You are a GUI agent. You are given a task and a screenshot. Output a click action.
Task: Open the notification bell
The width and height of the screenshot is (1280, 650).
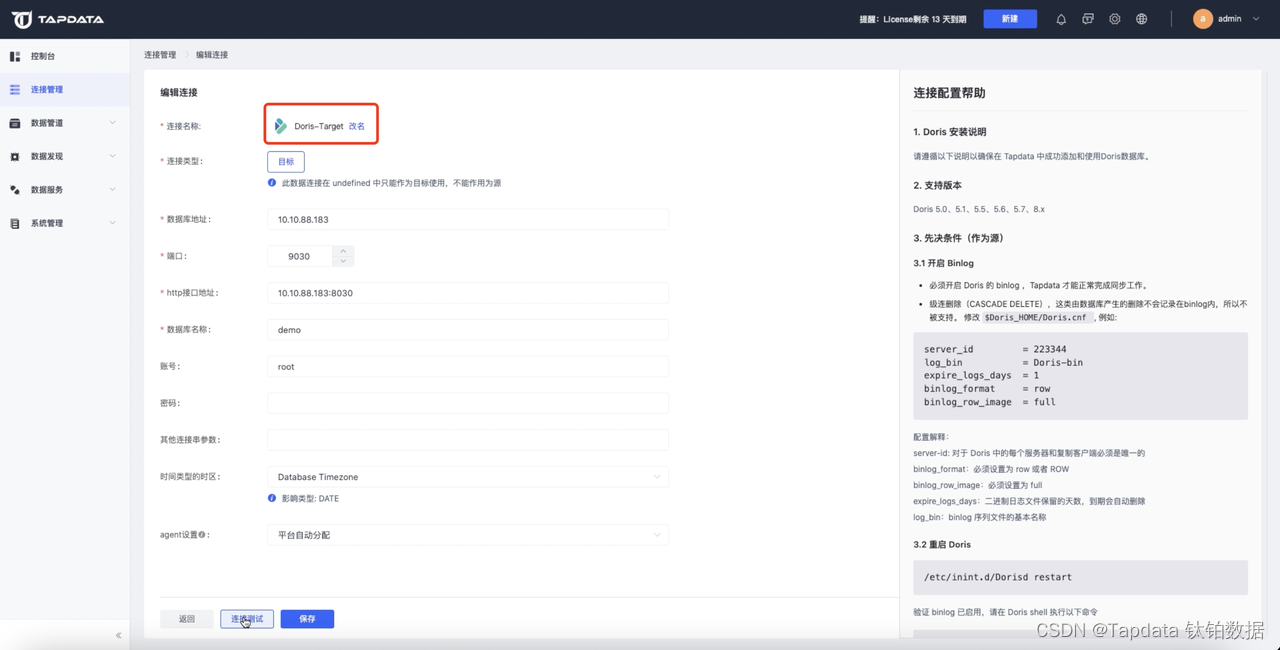pos(1061,19)
